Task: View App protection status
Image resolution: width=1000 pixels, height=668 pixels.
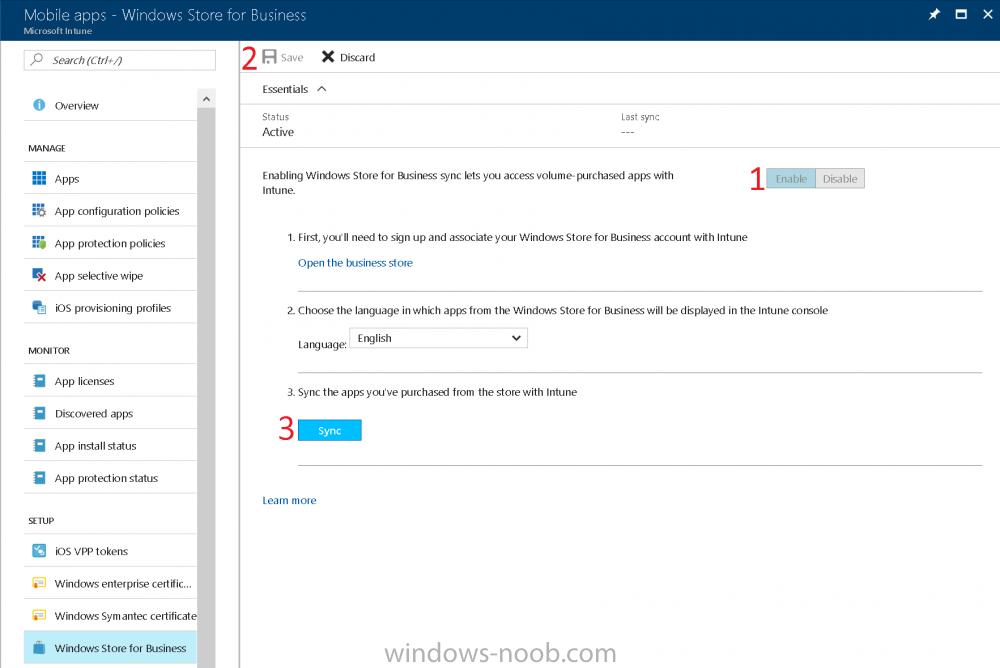Action: [x=110, y=478]
